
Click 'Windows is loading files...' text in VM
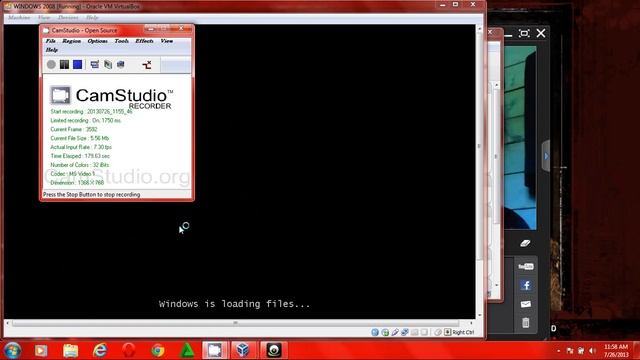[x=234, y=304]
